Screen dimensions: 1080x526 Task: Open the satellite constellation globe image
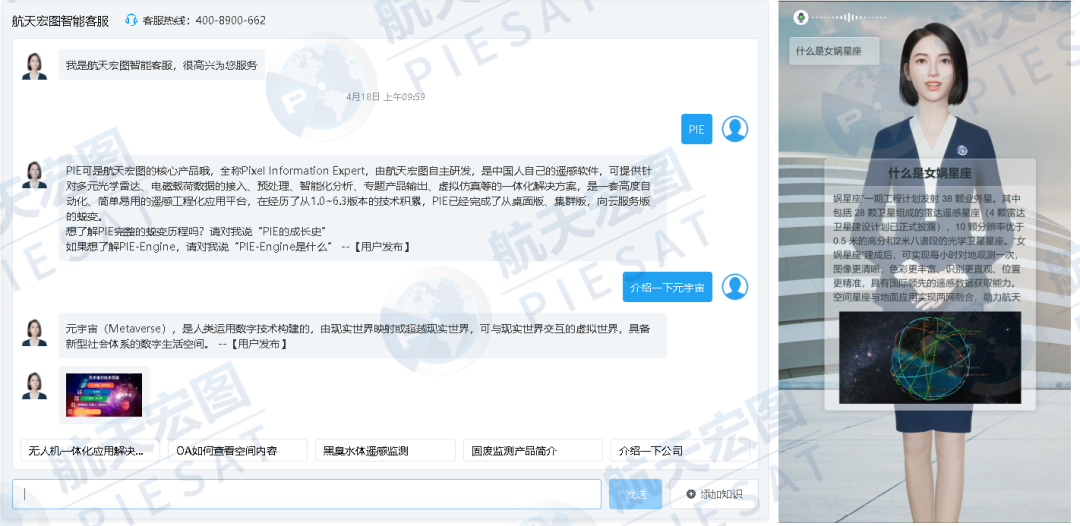click(930, 358)
